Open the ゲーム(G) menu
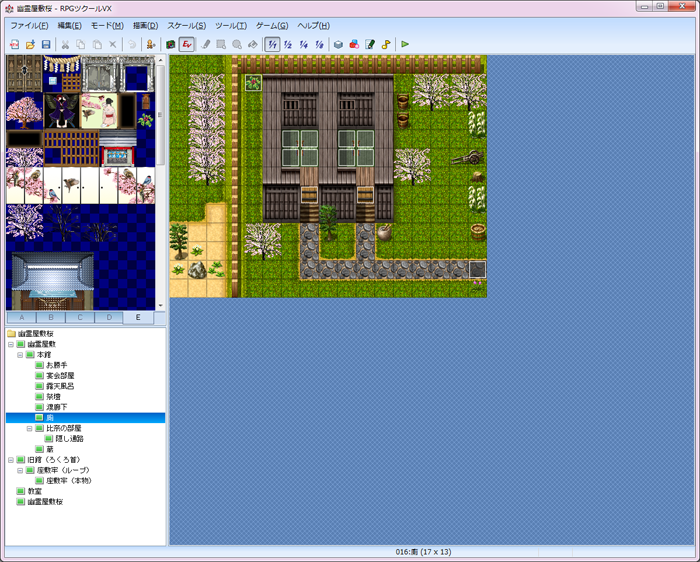 pyautogui.click(x=272, y=26)
